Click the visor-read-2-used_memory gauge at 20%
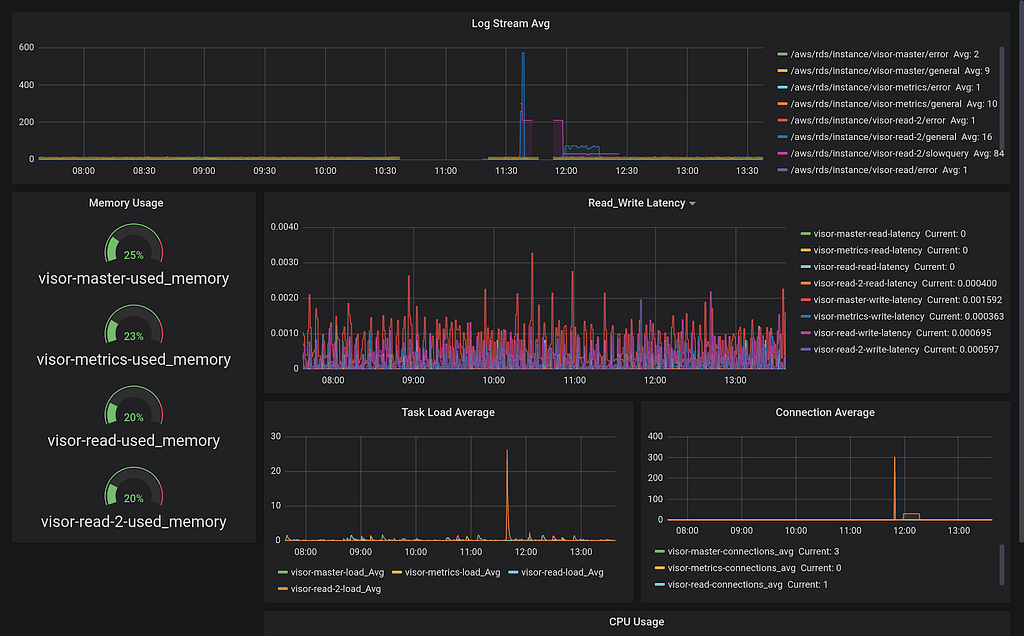Viewport: 1024px width, 636px height. [x=134, y=486]
